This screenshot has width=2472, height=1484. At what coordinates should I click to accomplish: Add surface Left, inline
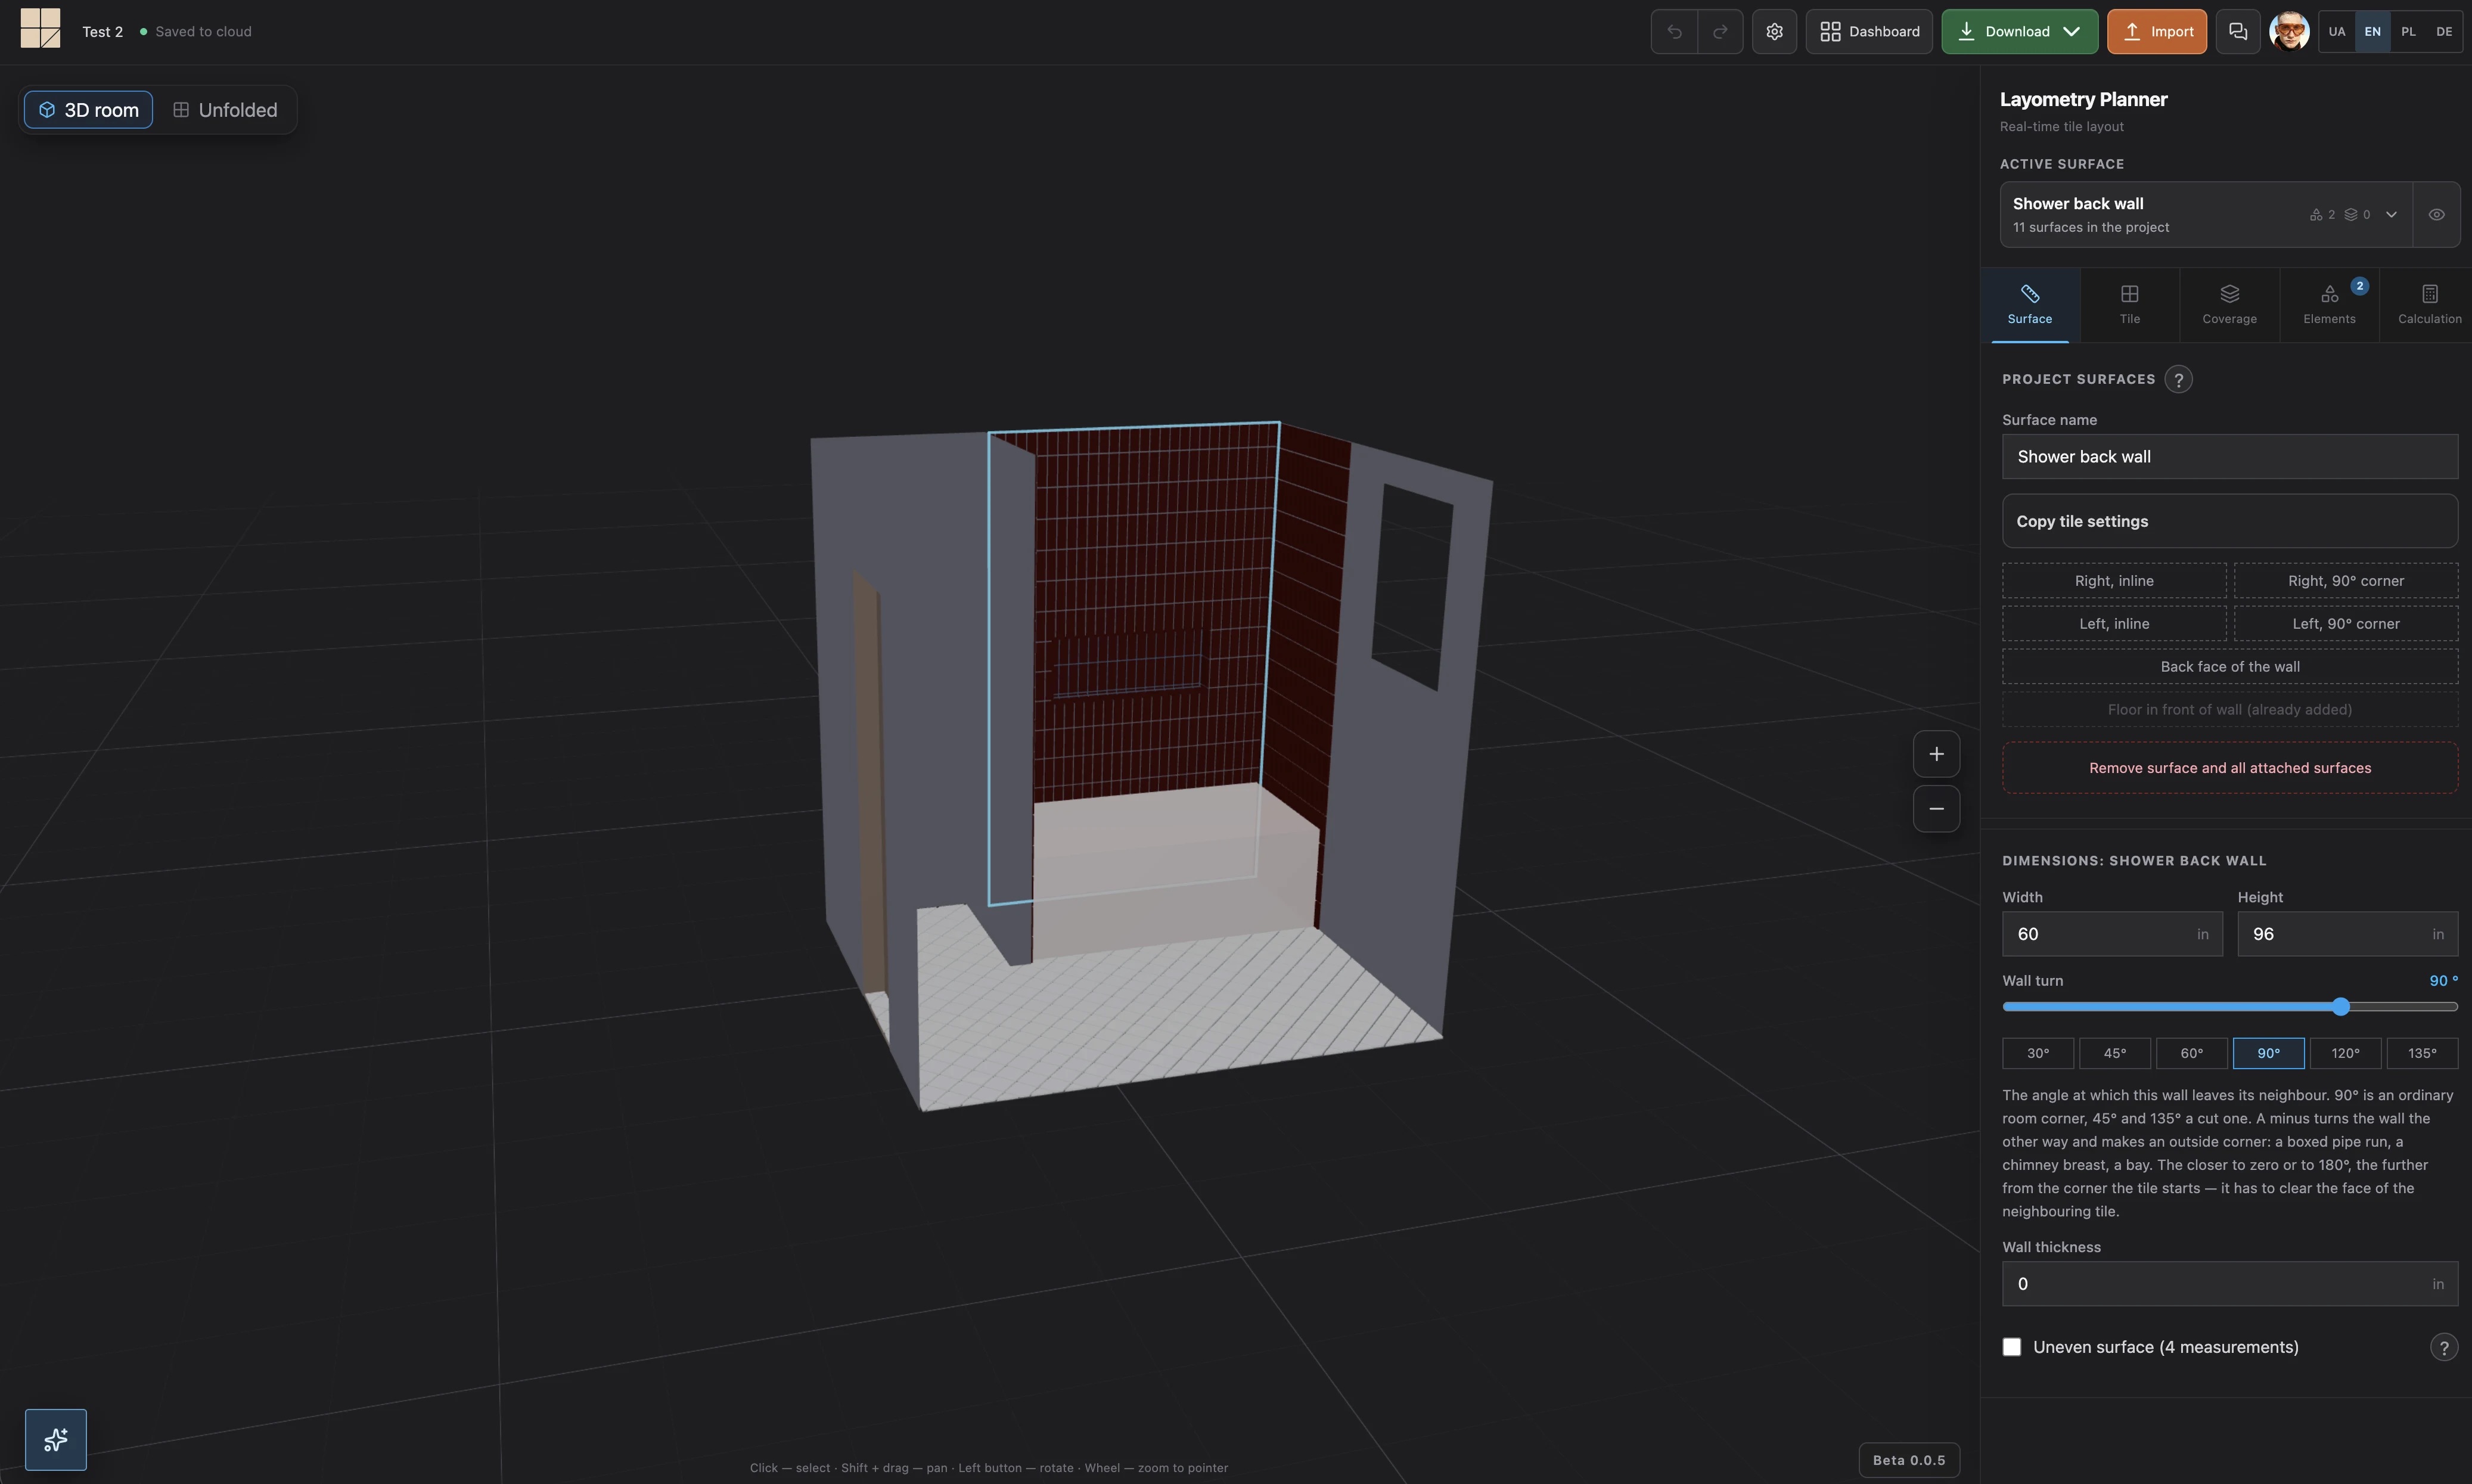2114,624
